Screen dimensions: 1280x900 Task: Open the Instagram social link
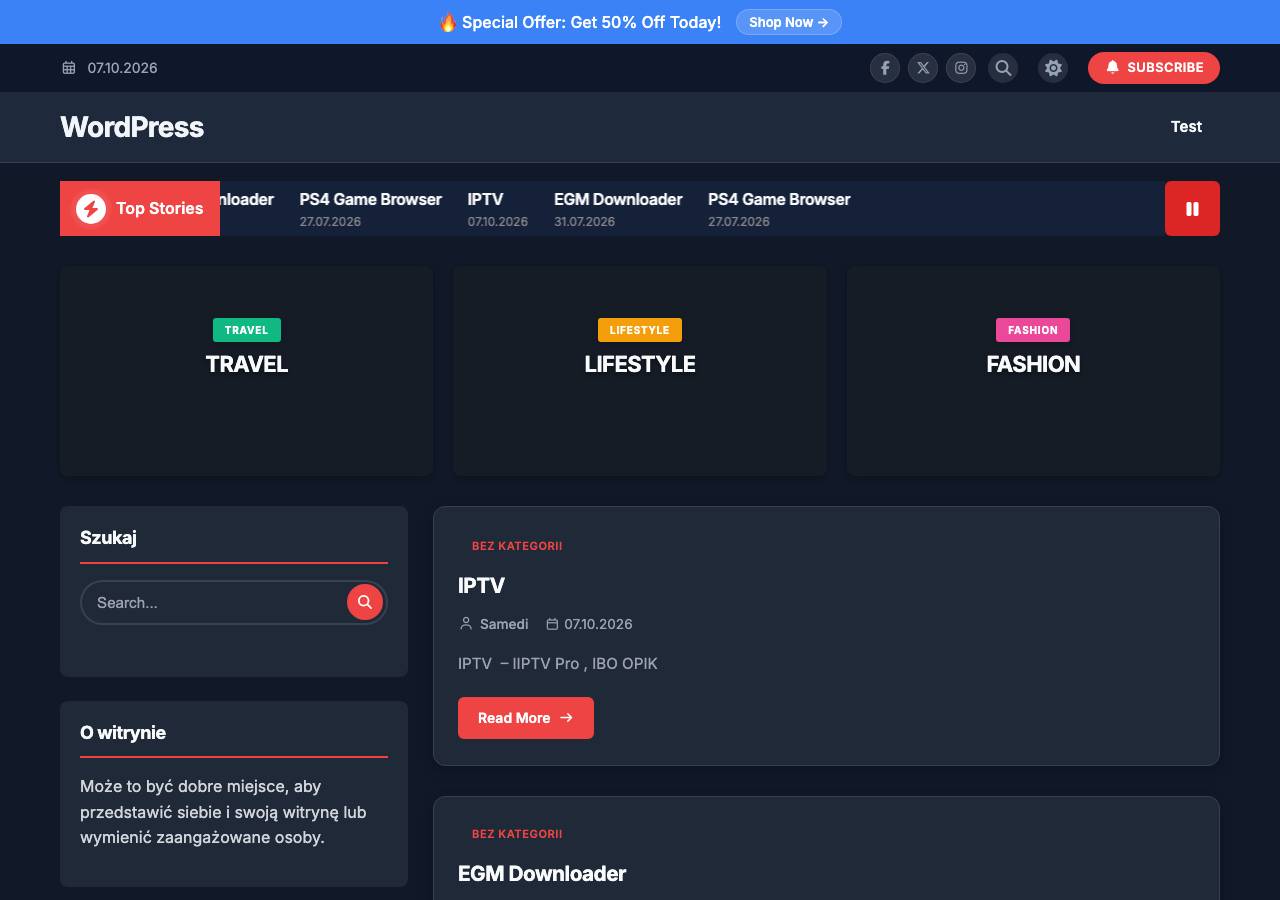pos(961,68)
